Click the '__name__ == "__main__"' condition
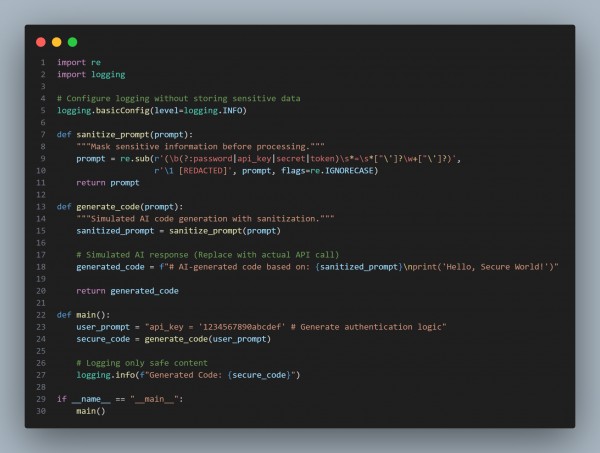 pos(125,399)
